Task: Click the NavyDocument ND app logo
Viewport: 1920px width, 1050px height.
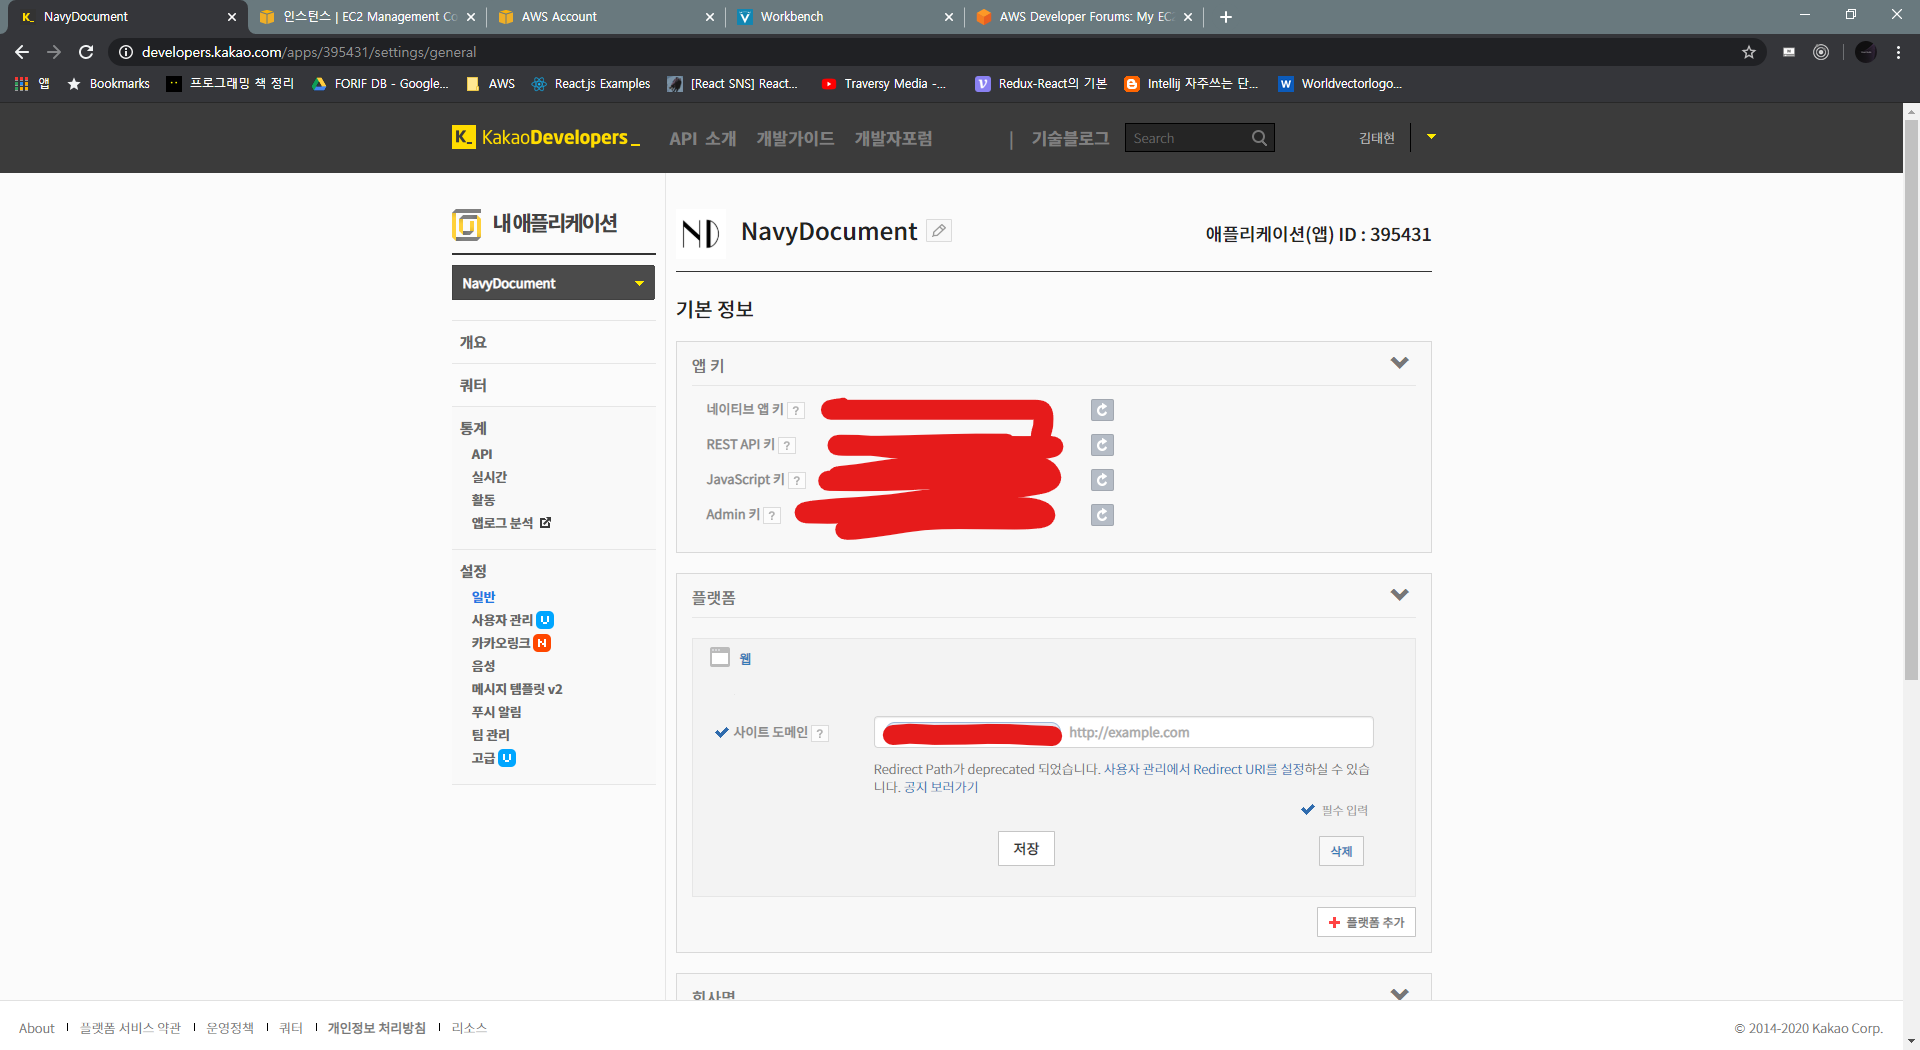Action: pos(701,234)
